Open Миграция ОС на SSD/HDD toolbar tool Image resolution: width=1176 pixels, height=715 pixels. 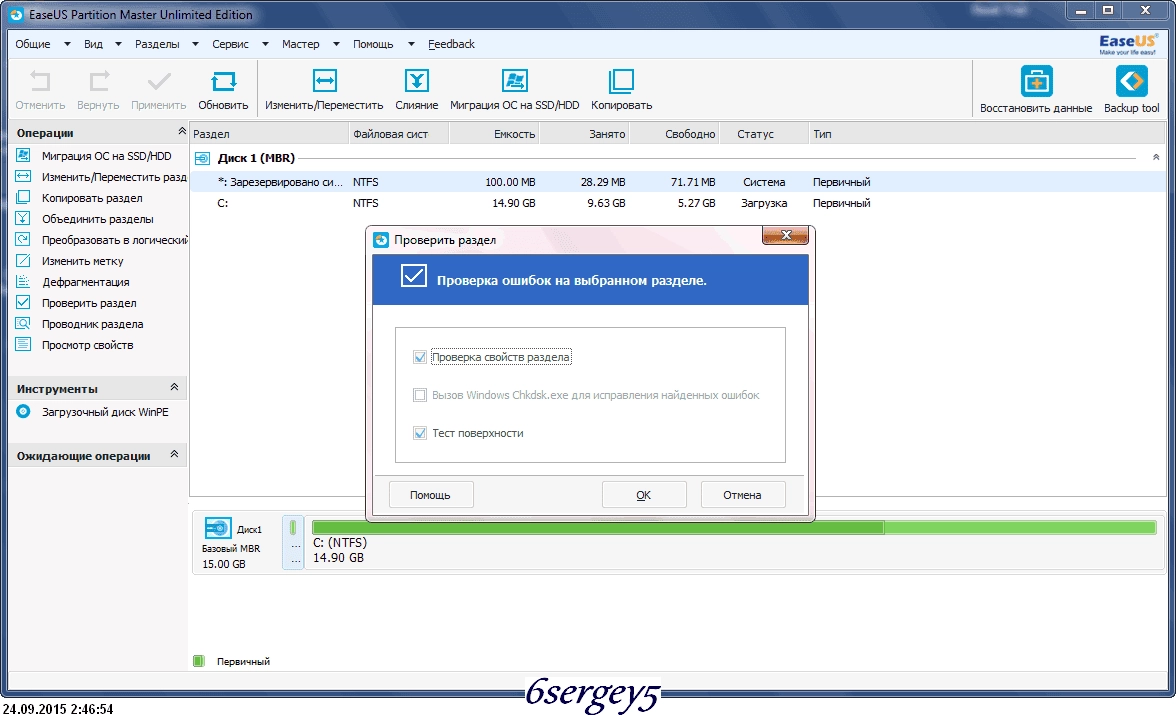coord(514,81)
